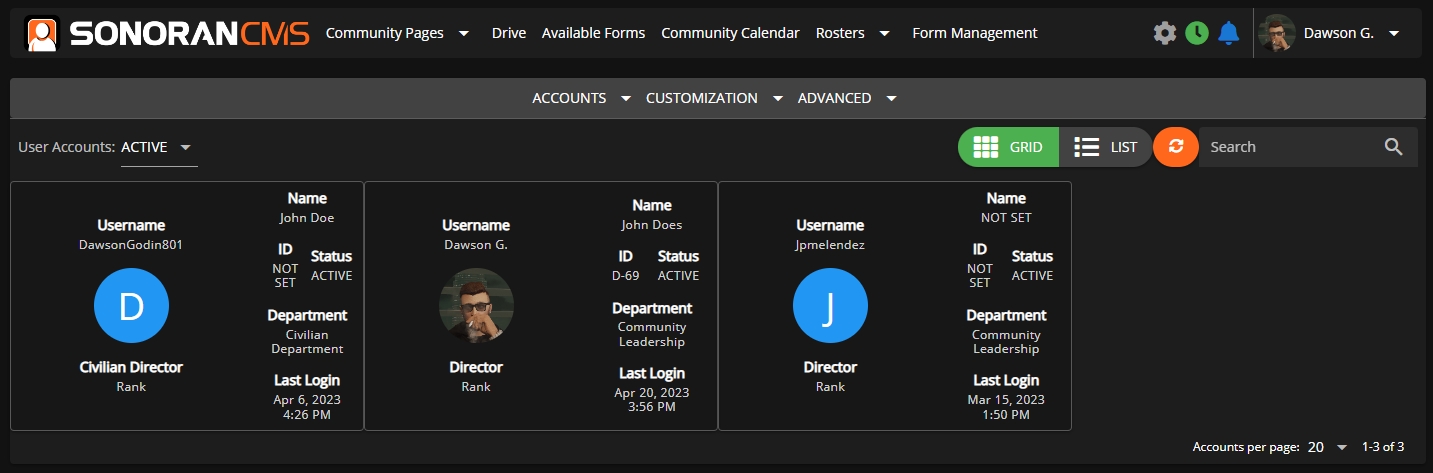Switch to Grid view

pyautogui.click(x=1009, y=147)
